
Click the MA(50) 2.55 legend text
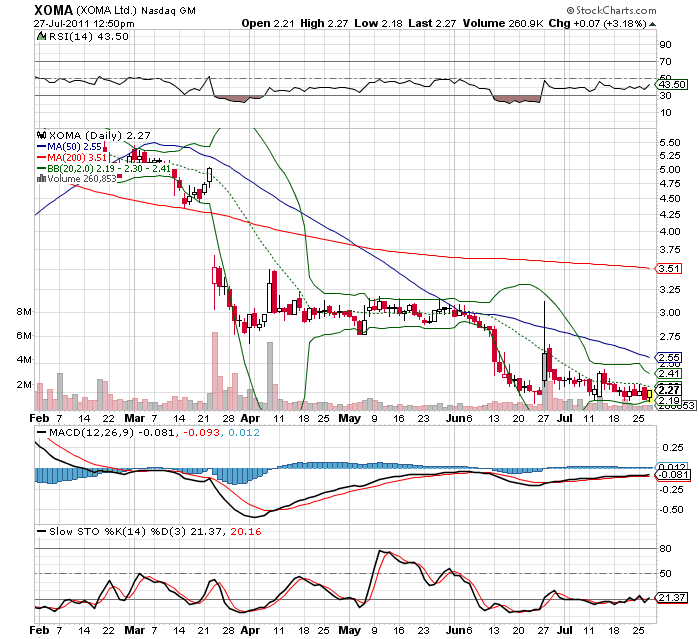tap(75, 146)
